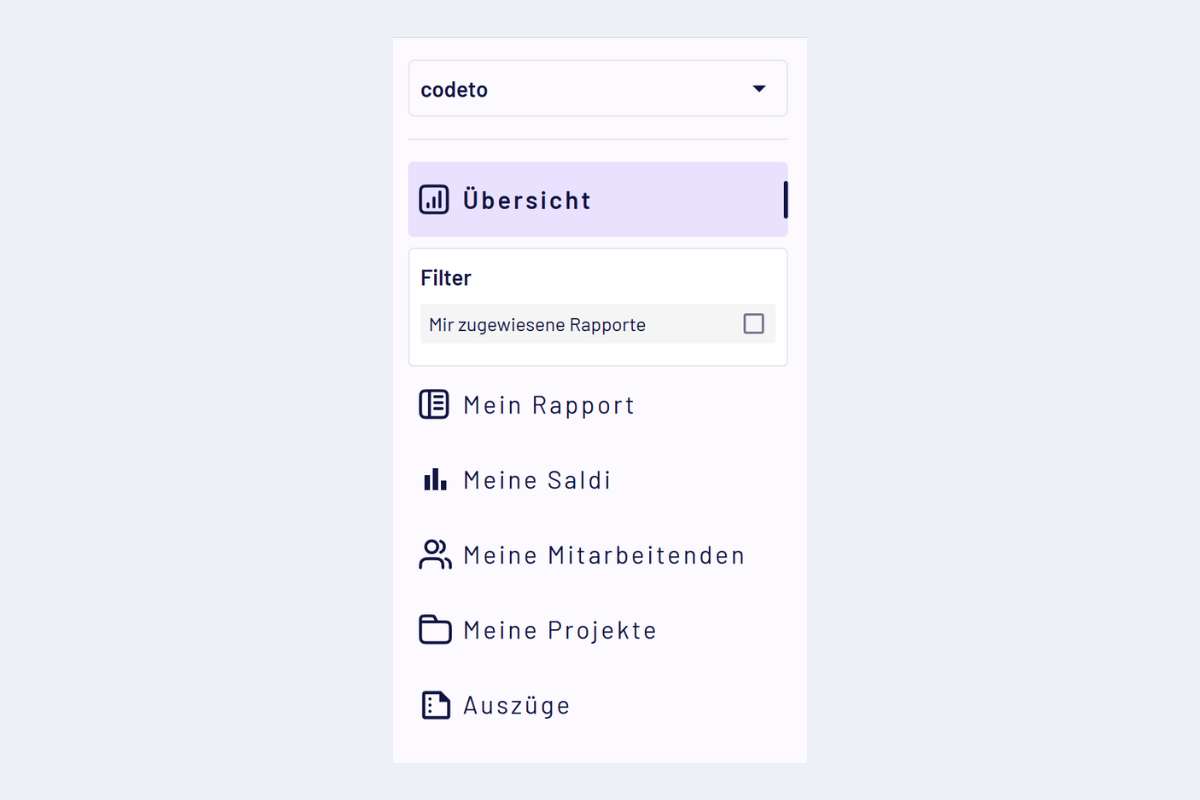
Task: Click blank area inside the codeto selector box
Action: [x=620, y=89]
